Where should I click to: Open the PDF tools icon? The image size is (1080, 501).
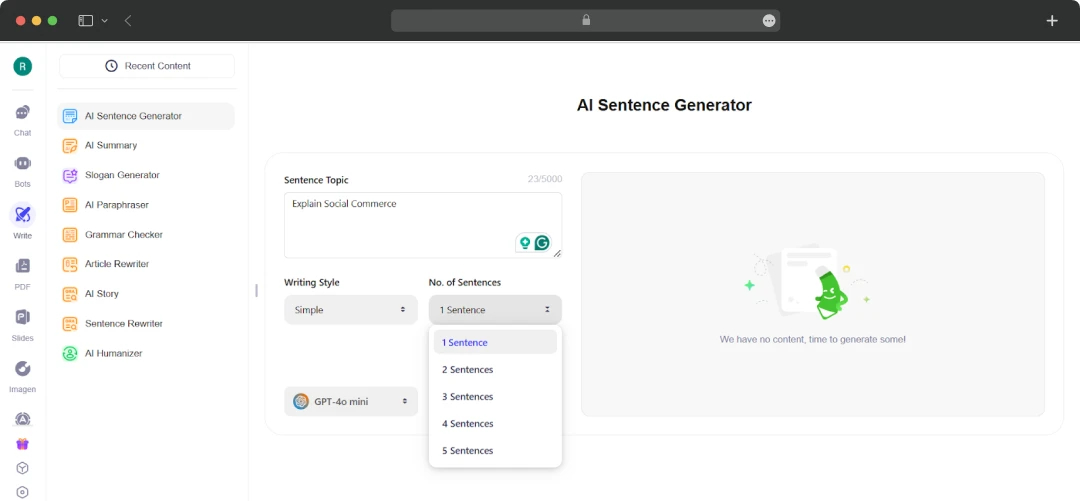(22, 267)
